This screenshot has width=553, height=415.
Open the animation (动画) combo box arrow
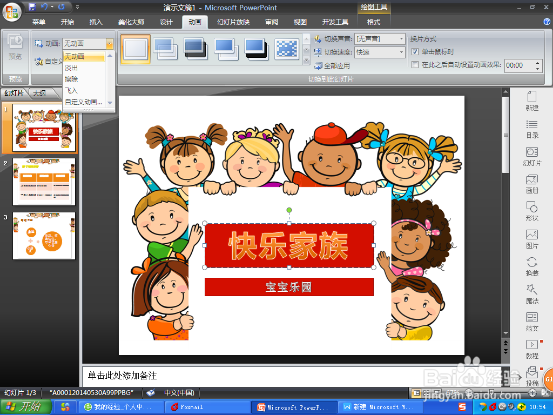tap(110, 43)
